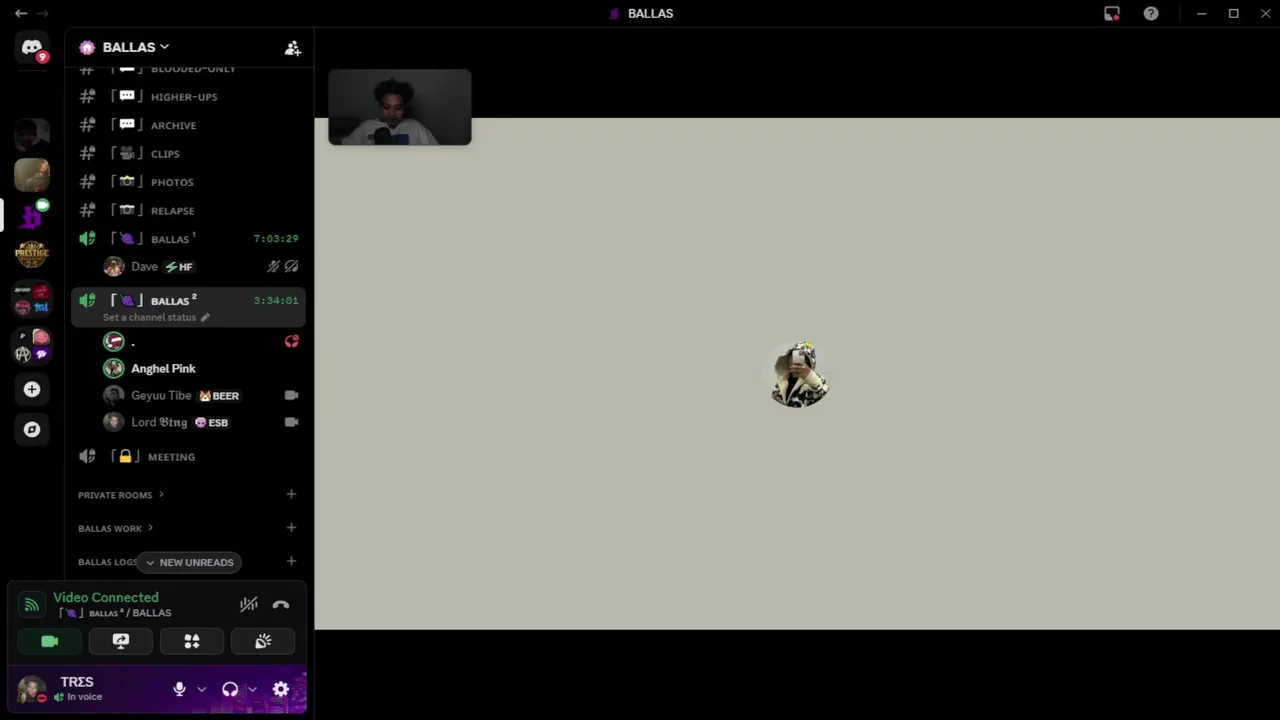Viewport: 1280px width, 720px height.
Task: Open the purple B Ballas server icon
Action: tap(32, 214)
